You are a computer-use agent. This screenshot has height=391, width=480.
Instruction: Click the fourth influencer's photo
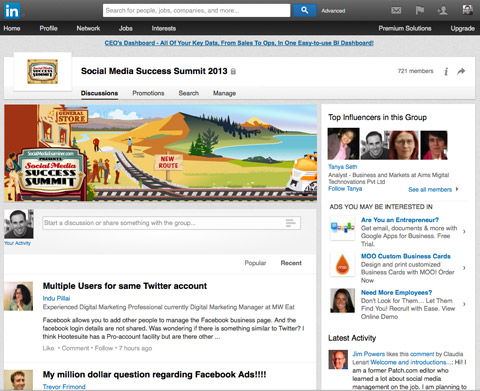pyautogui.click(x=434, y=145)
